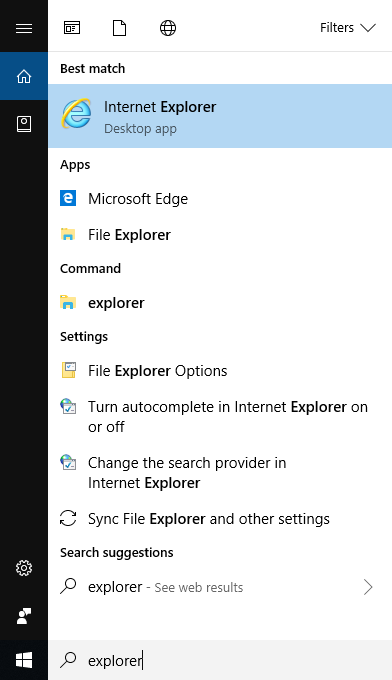Filter results by Apps icon
392x680 pixels.
72,28
